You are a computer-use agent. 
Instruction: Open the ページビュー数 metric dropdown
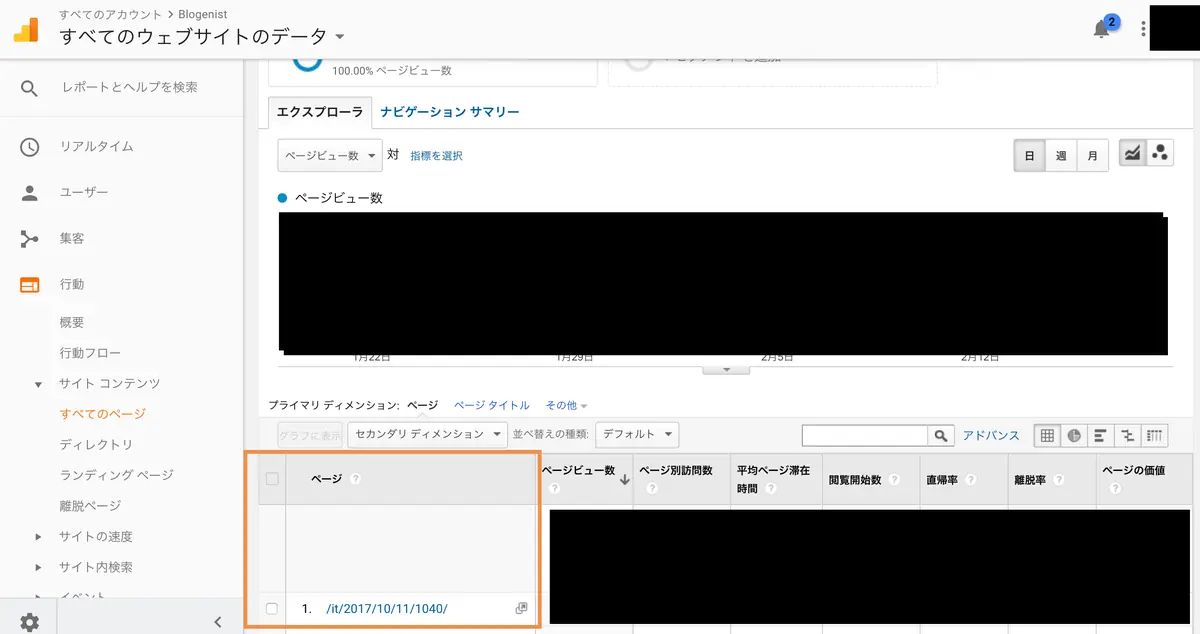click(x=330, y=156)
